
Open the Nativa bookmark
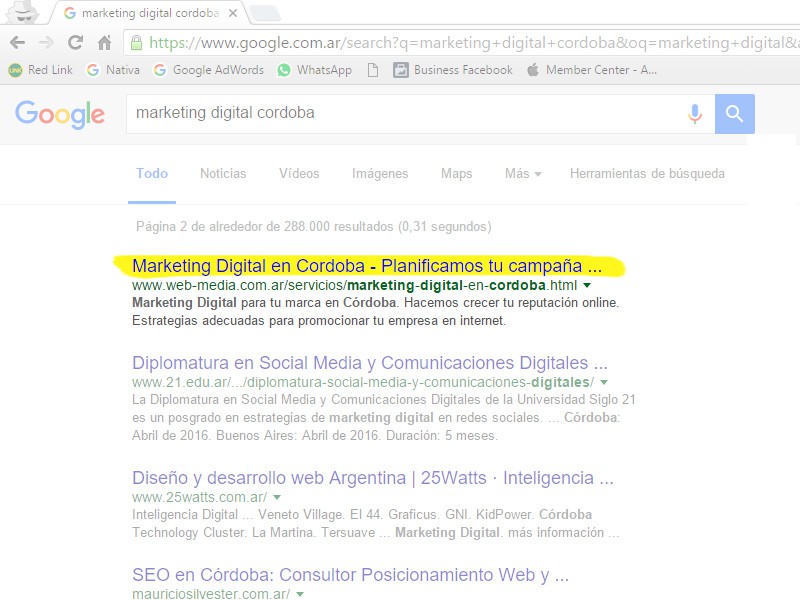point(113,70)
